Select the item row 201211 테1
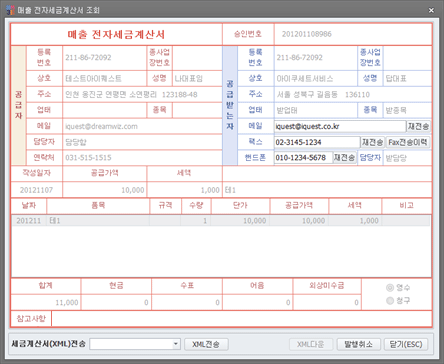This screenshot has width=444, height=364. pyautogui.click(x=221, y=221)
